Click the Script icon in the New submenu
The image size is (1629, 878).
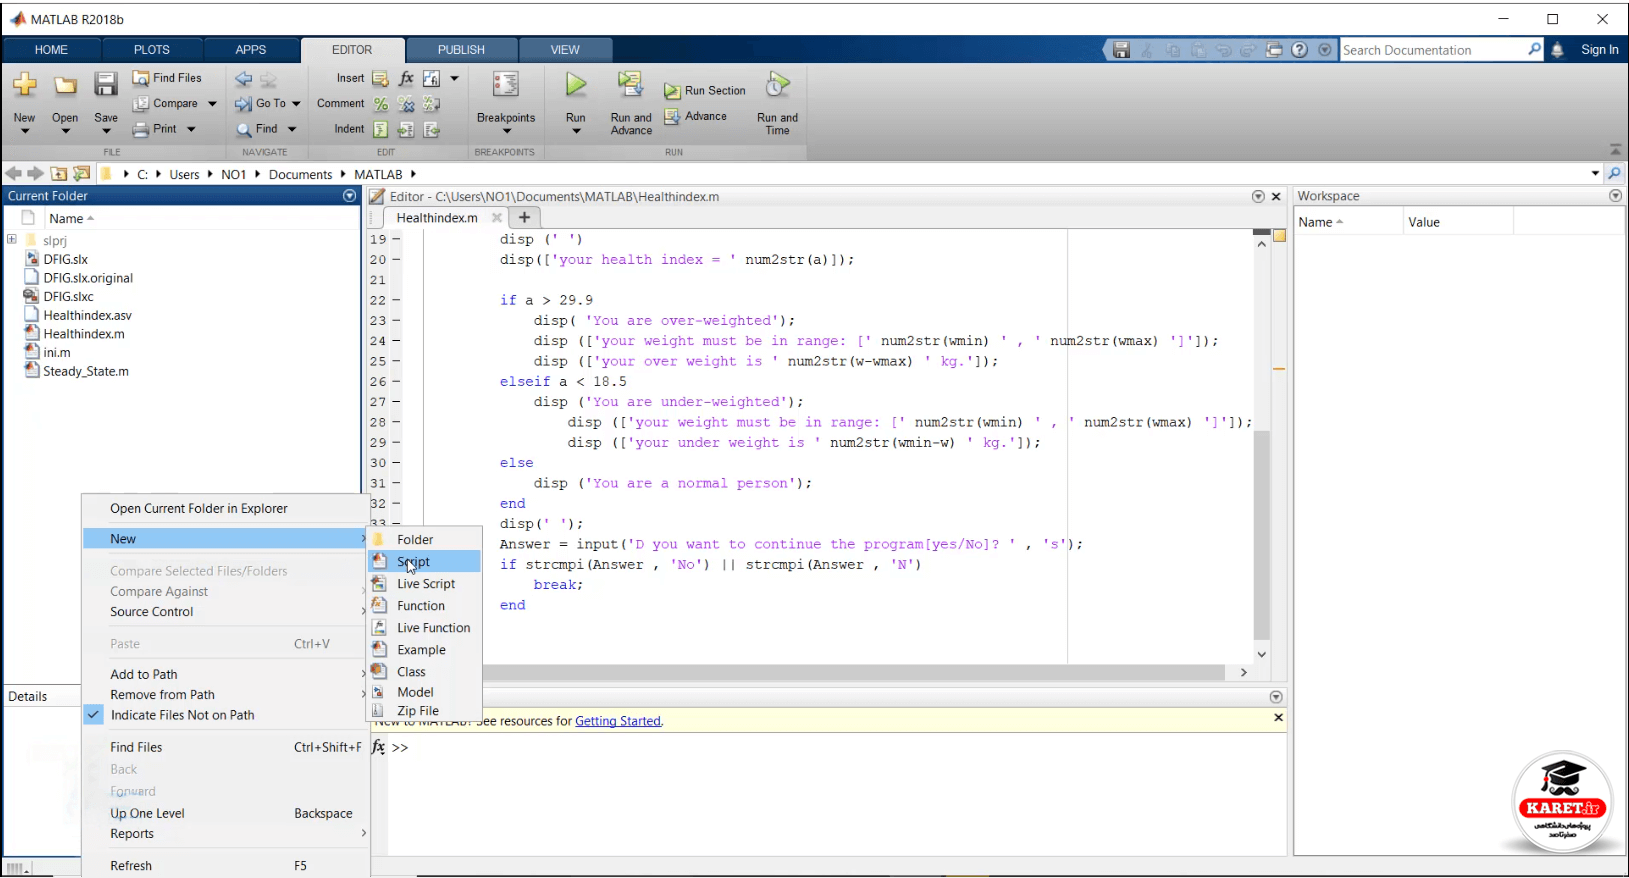(x=380, y=561)
